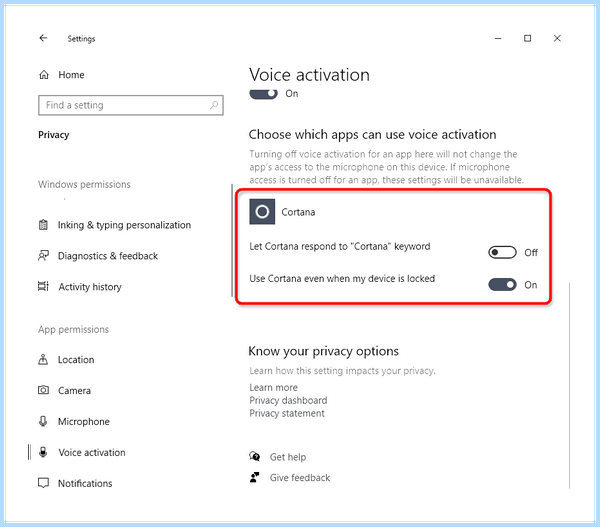Click the search magnifier icon

click(214, 105)
